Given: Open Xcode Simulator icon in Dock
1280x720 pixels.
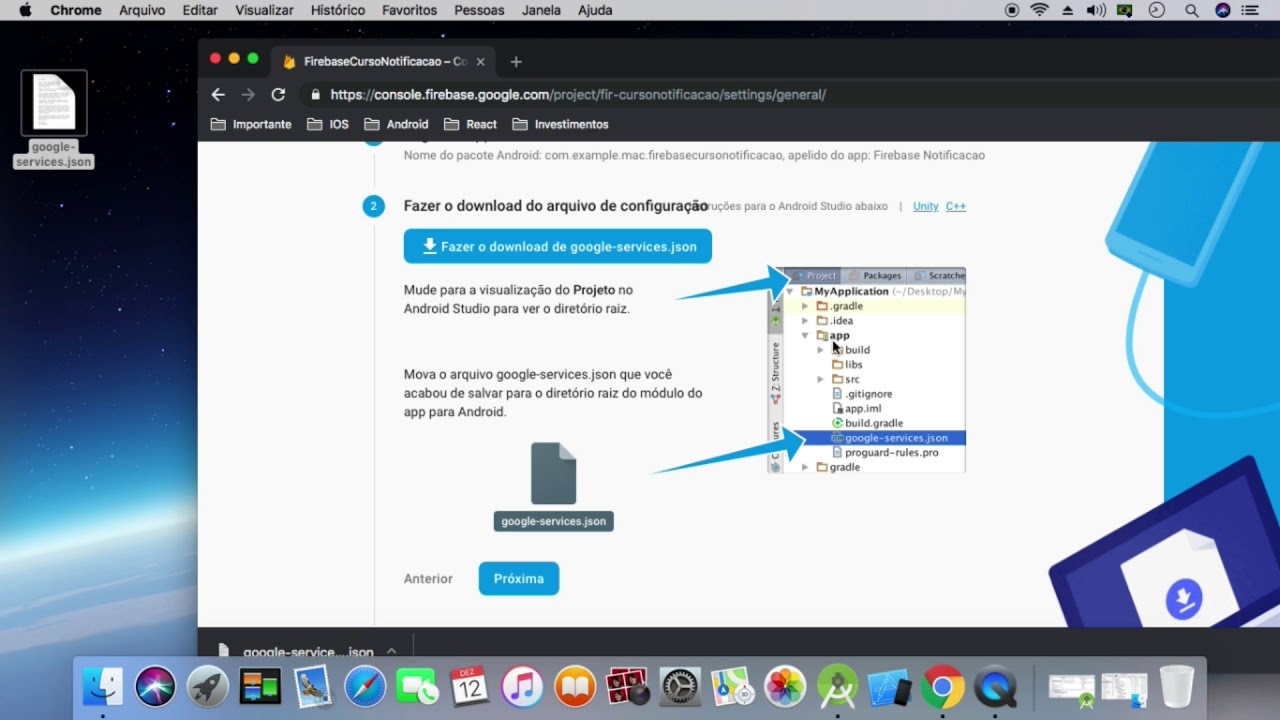Looking at the screenshot, I should [x=890, y=687].
